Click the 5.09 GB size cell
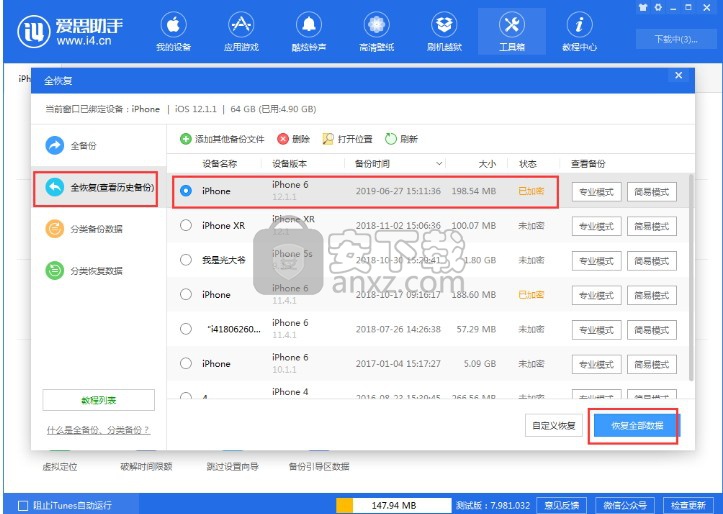This screenshot has height=514, width=723. [x=480, y=364]
